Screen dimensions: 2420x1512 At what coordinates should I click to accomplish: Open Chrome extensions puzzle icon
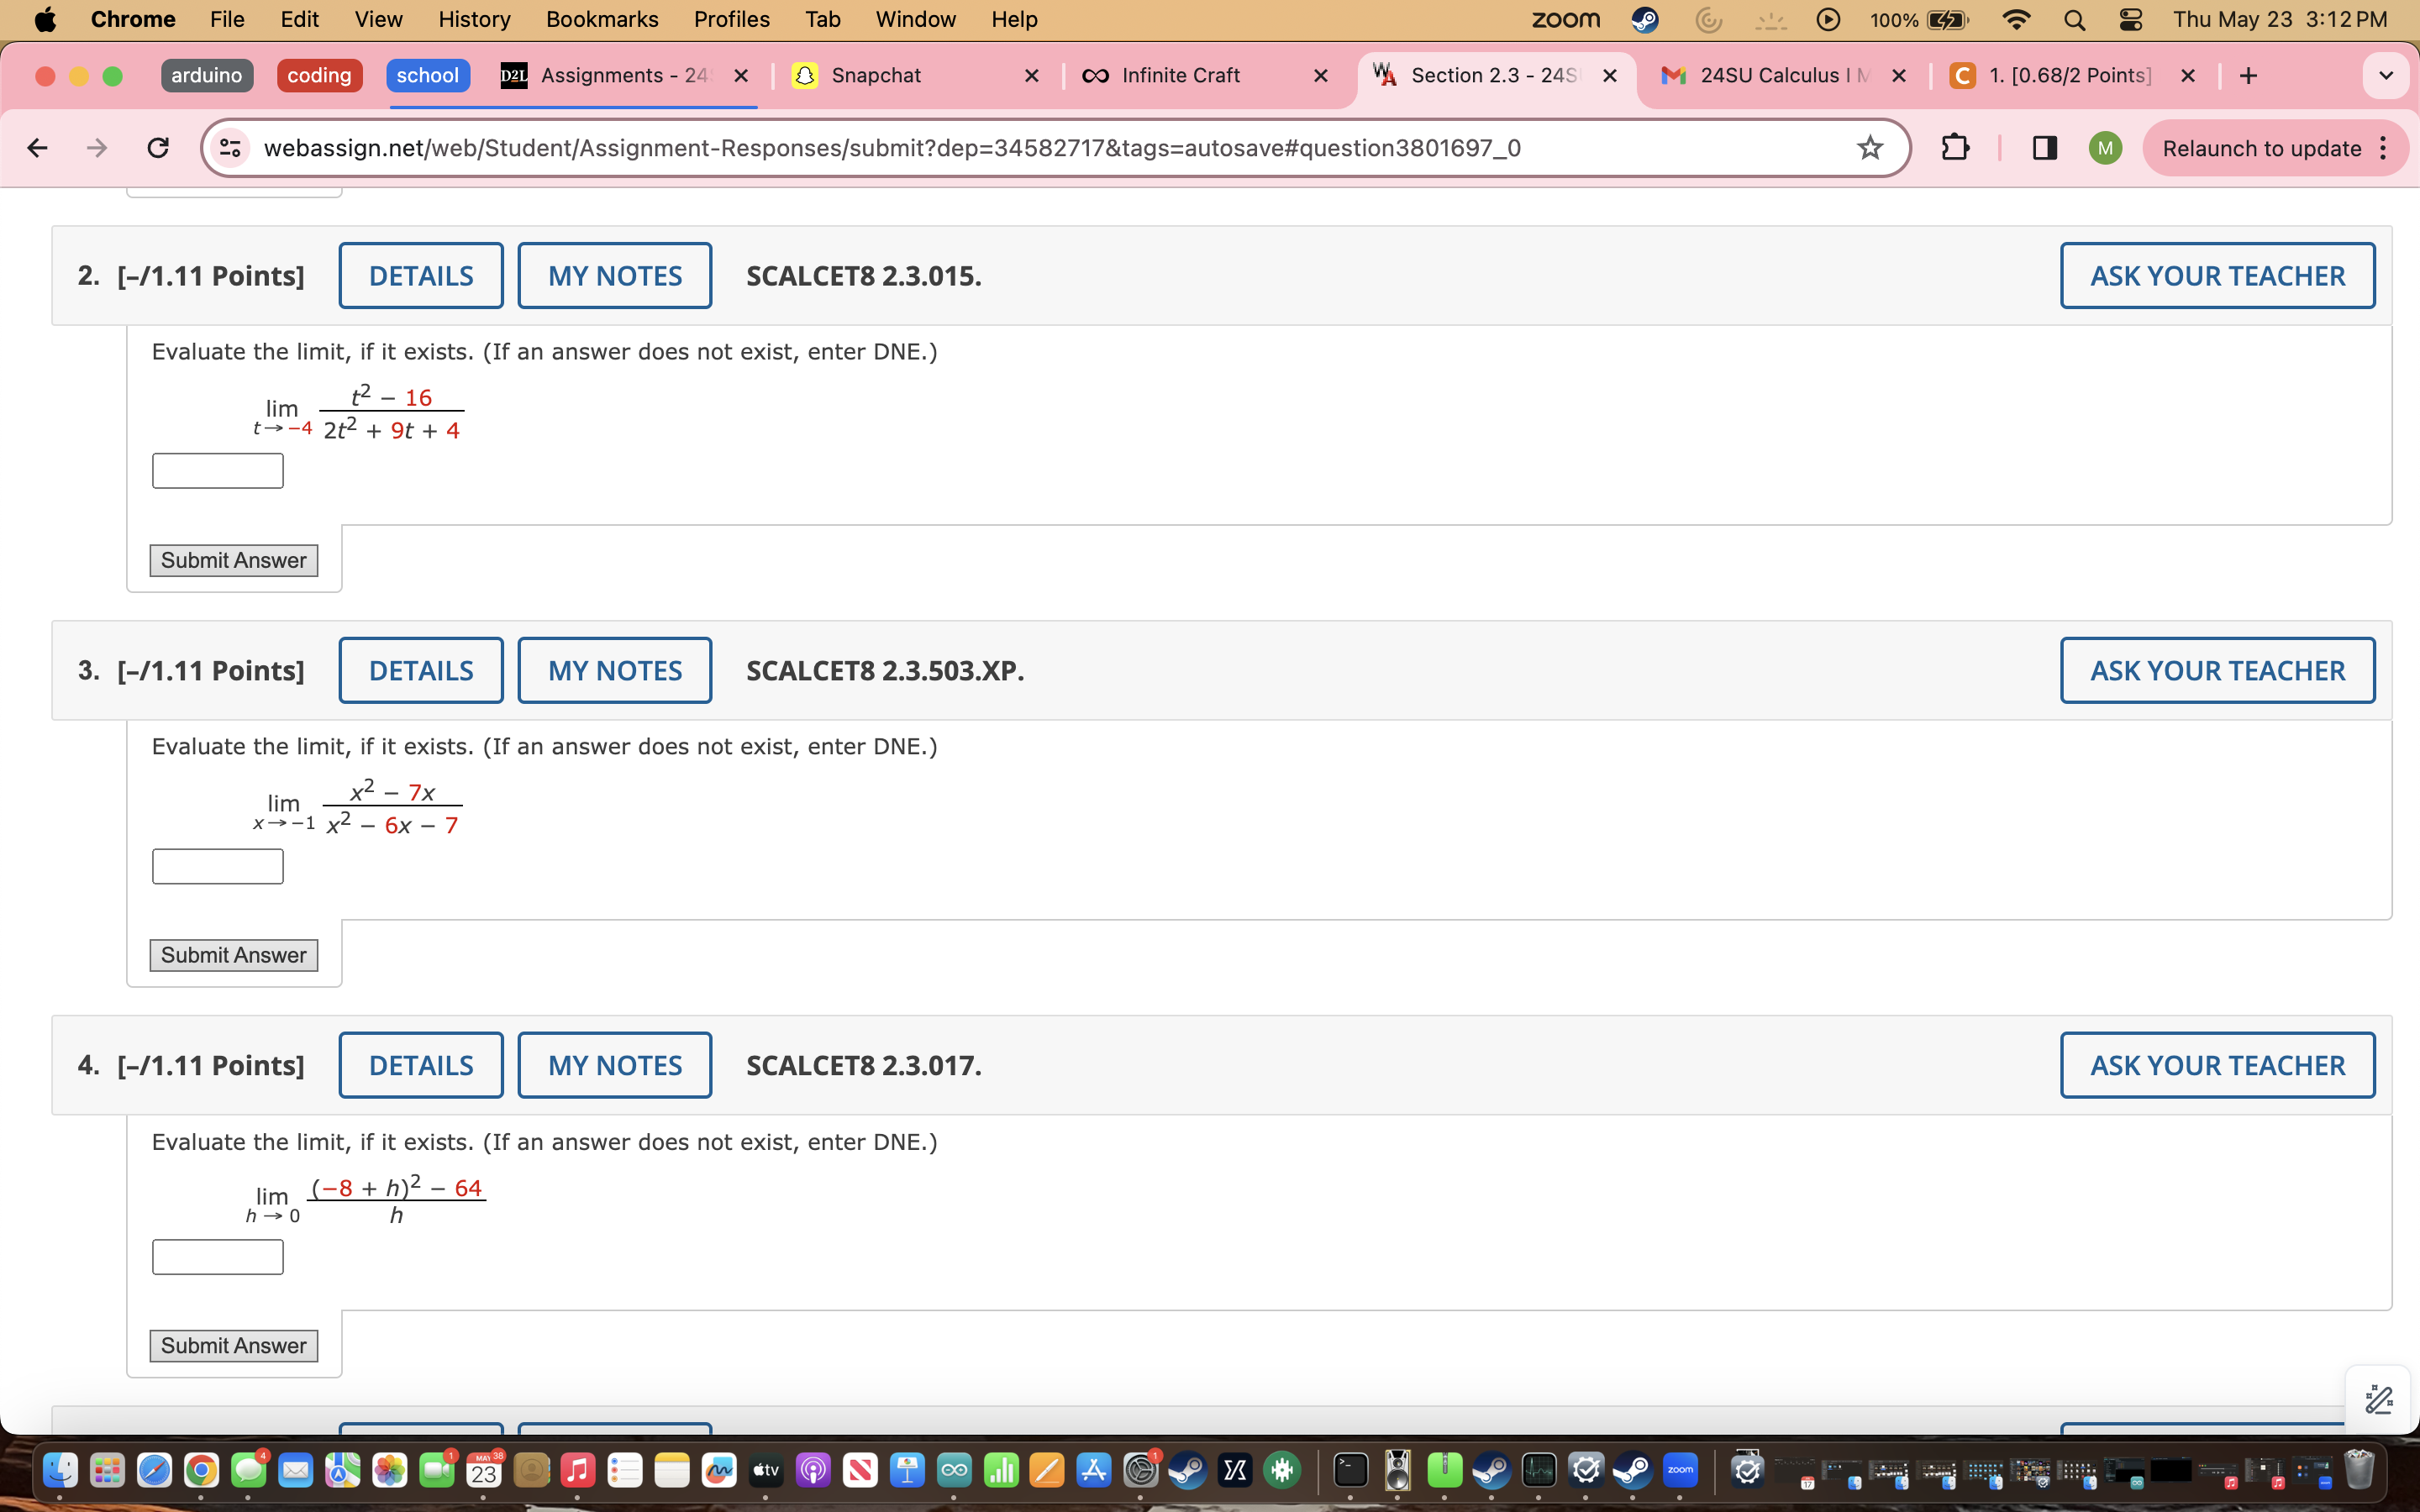coord(1955,148)
